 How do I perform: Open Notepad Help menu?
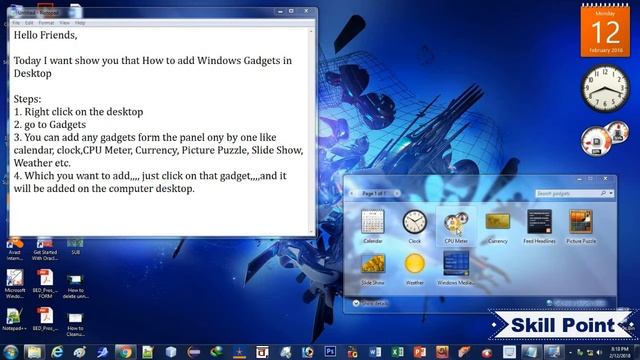tap(80, 23)
